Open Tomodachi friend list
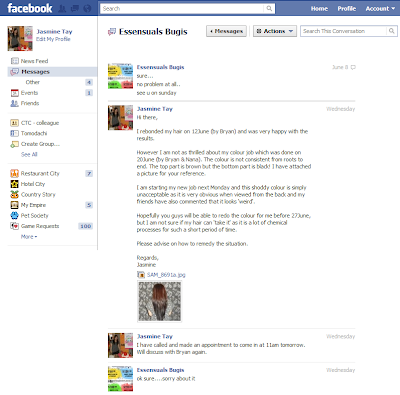The height and width of the screenshot is (395, 400). [34, 133]
